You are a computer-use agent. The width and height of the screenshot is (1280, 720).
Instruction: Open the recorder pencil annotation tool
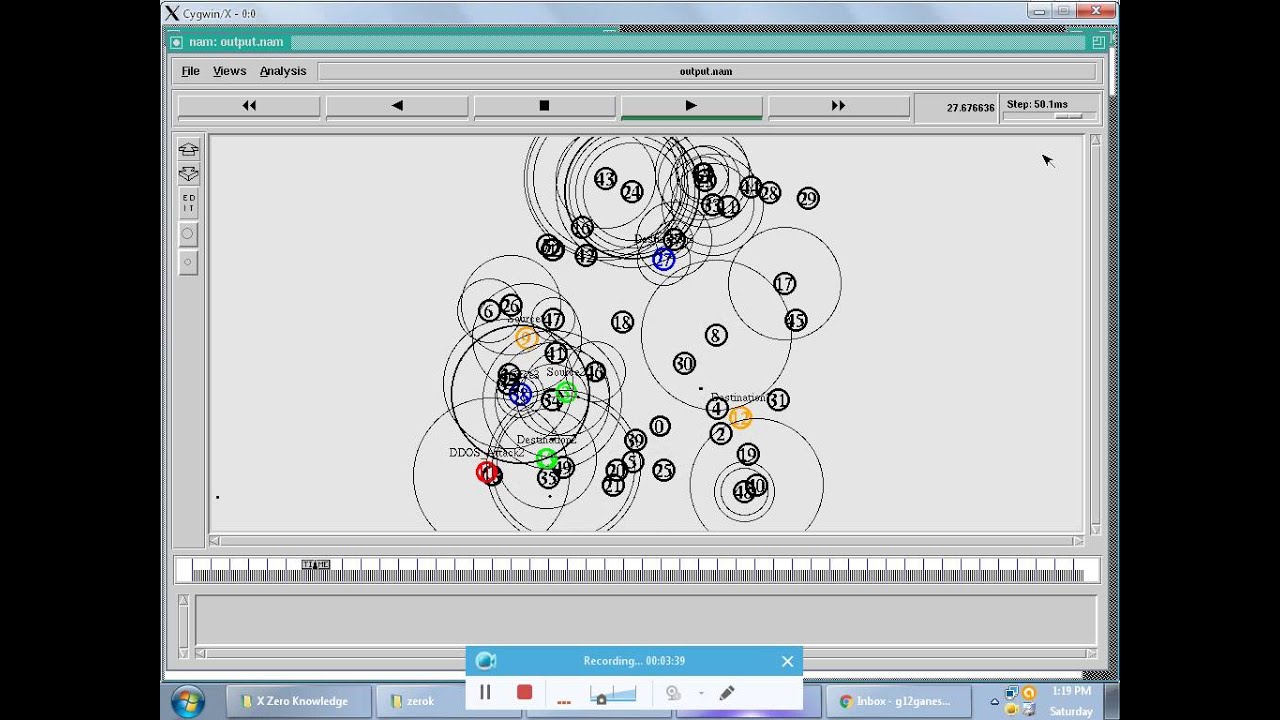727,693
